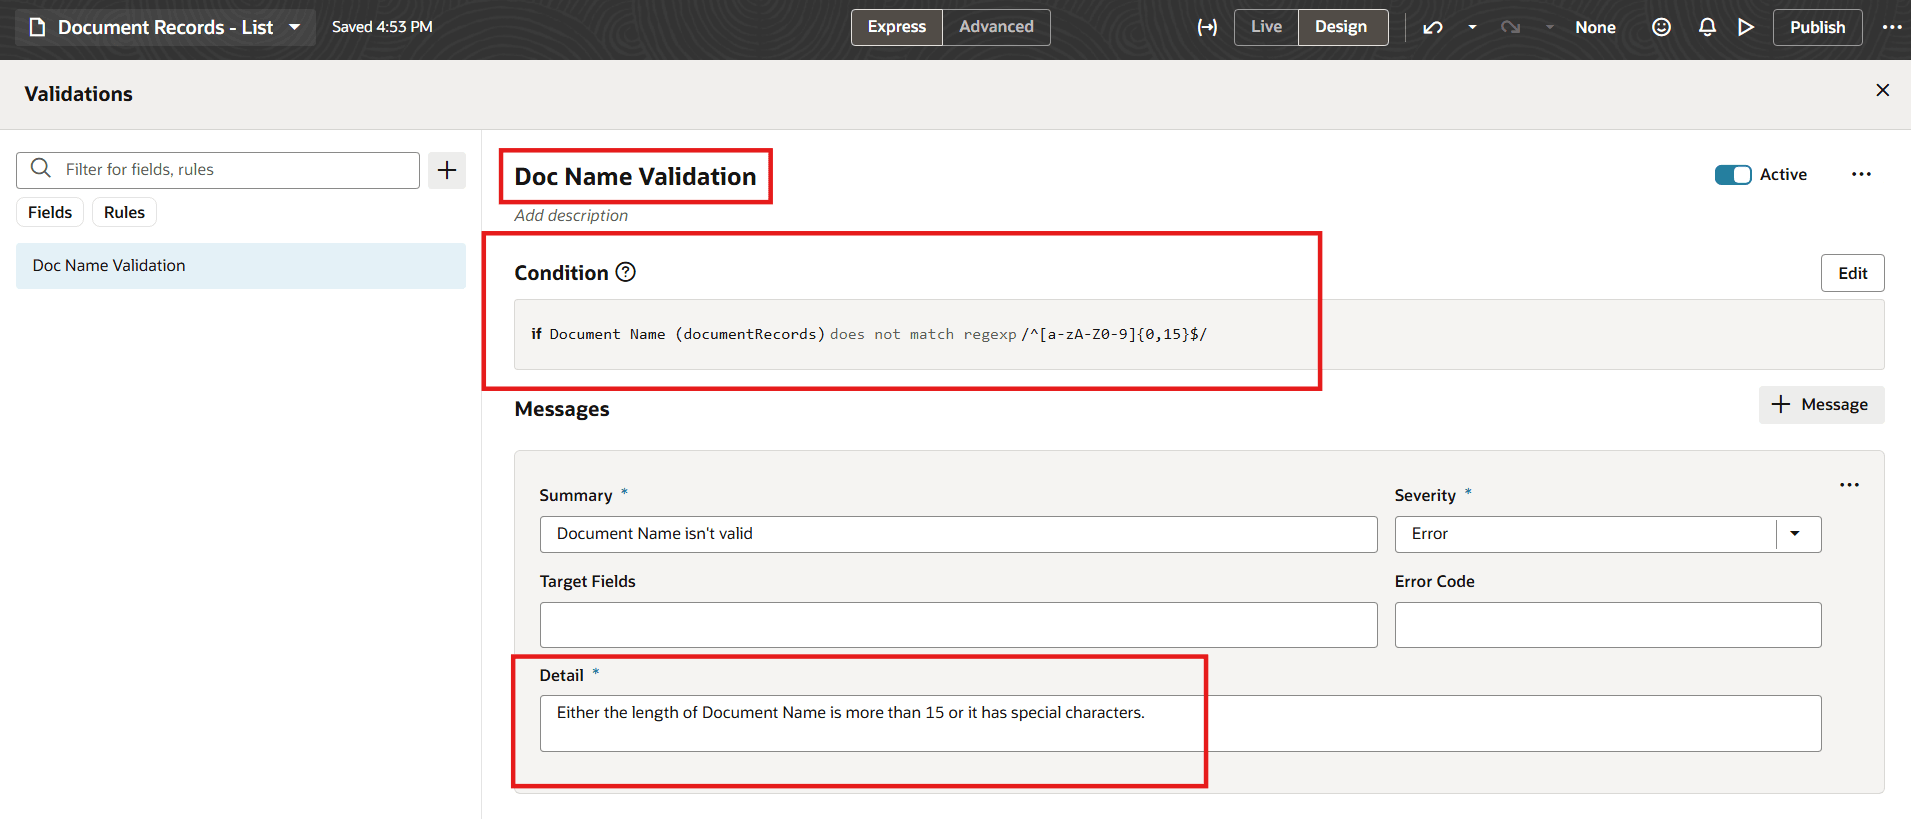Filter the list by Rules

pyautogui.click(x=124, y=212)
